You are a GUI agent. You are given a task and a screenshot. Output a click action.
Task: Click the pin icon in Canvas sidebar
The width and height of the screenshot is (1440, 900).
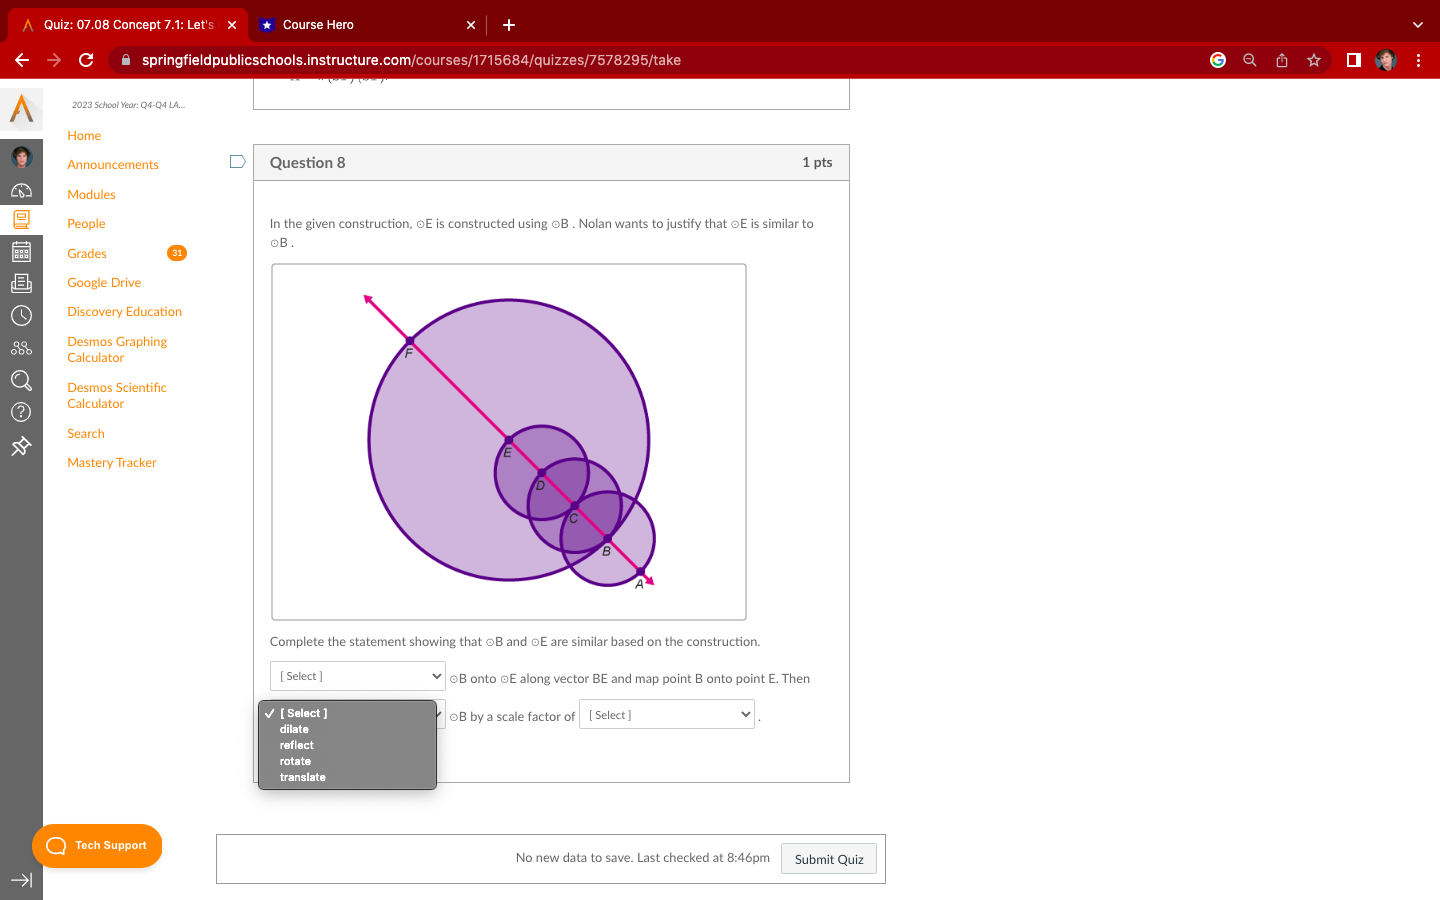(21, 446)
